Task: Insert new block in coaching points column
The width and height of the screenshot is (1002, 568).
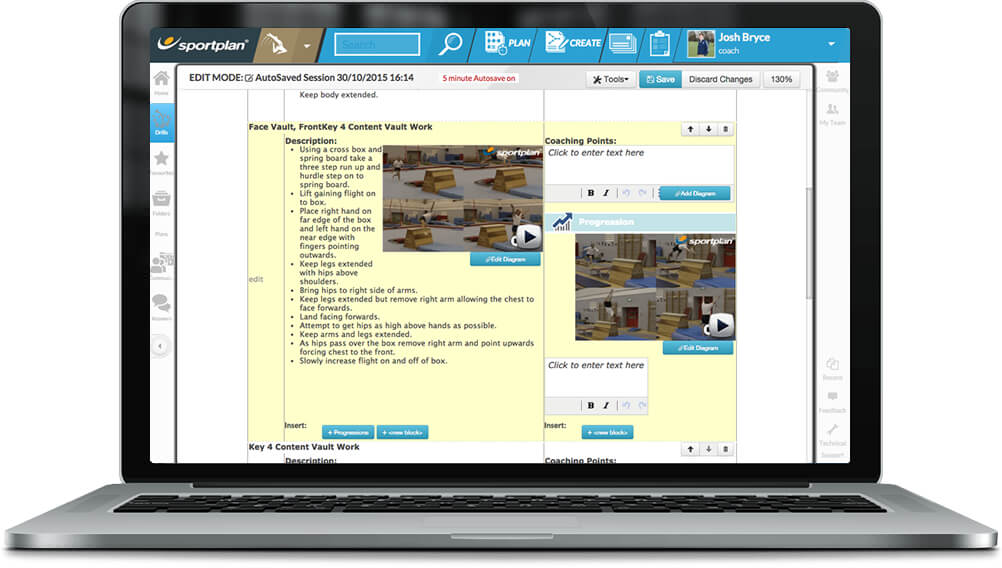Action: click(x=607, y=433)
